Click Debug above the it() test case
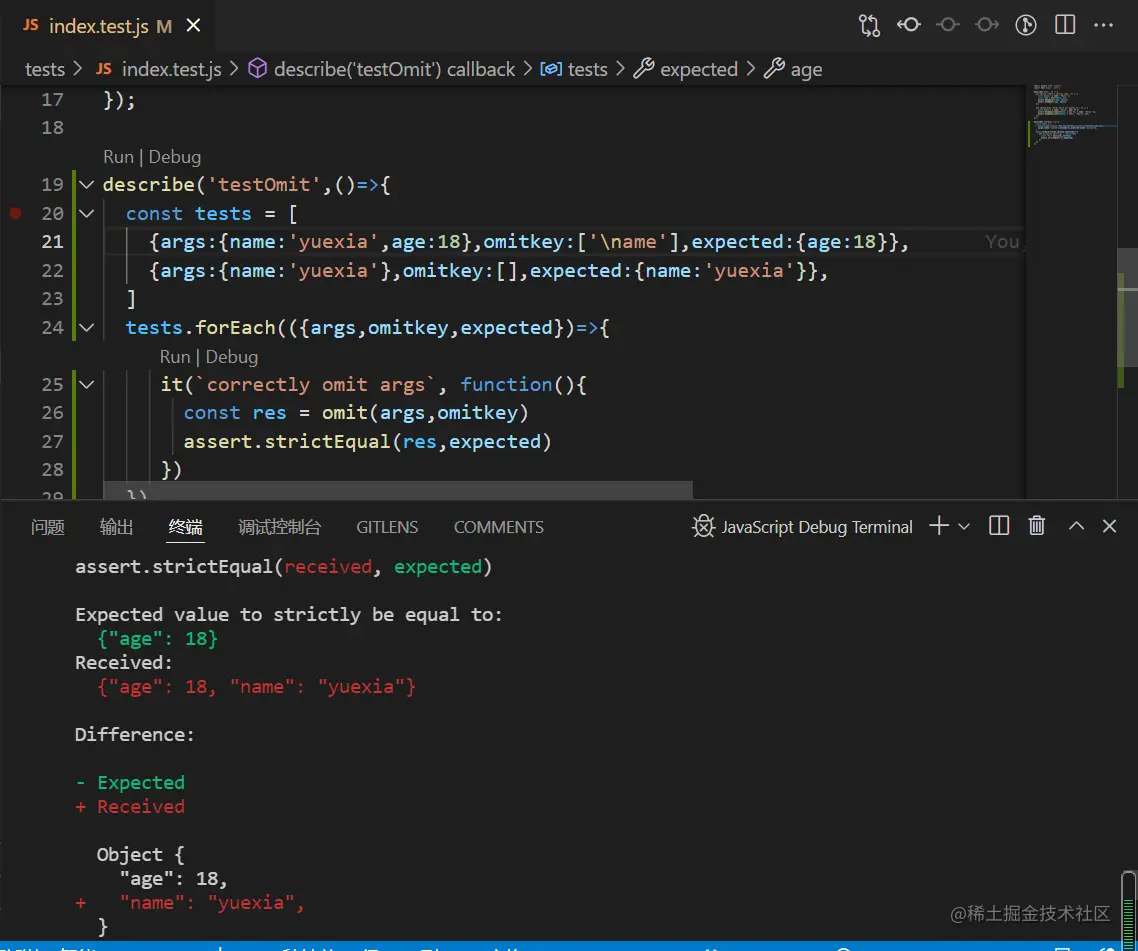This screenshot has width=1138, height=951. click(231, 357)
